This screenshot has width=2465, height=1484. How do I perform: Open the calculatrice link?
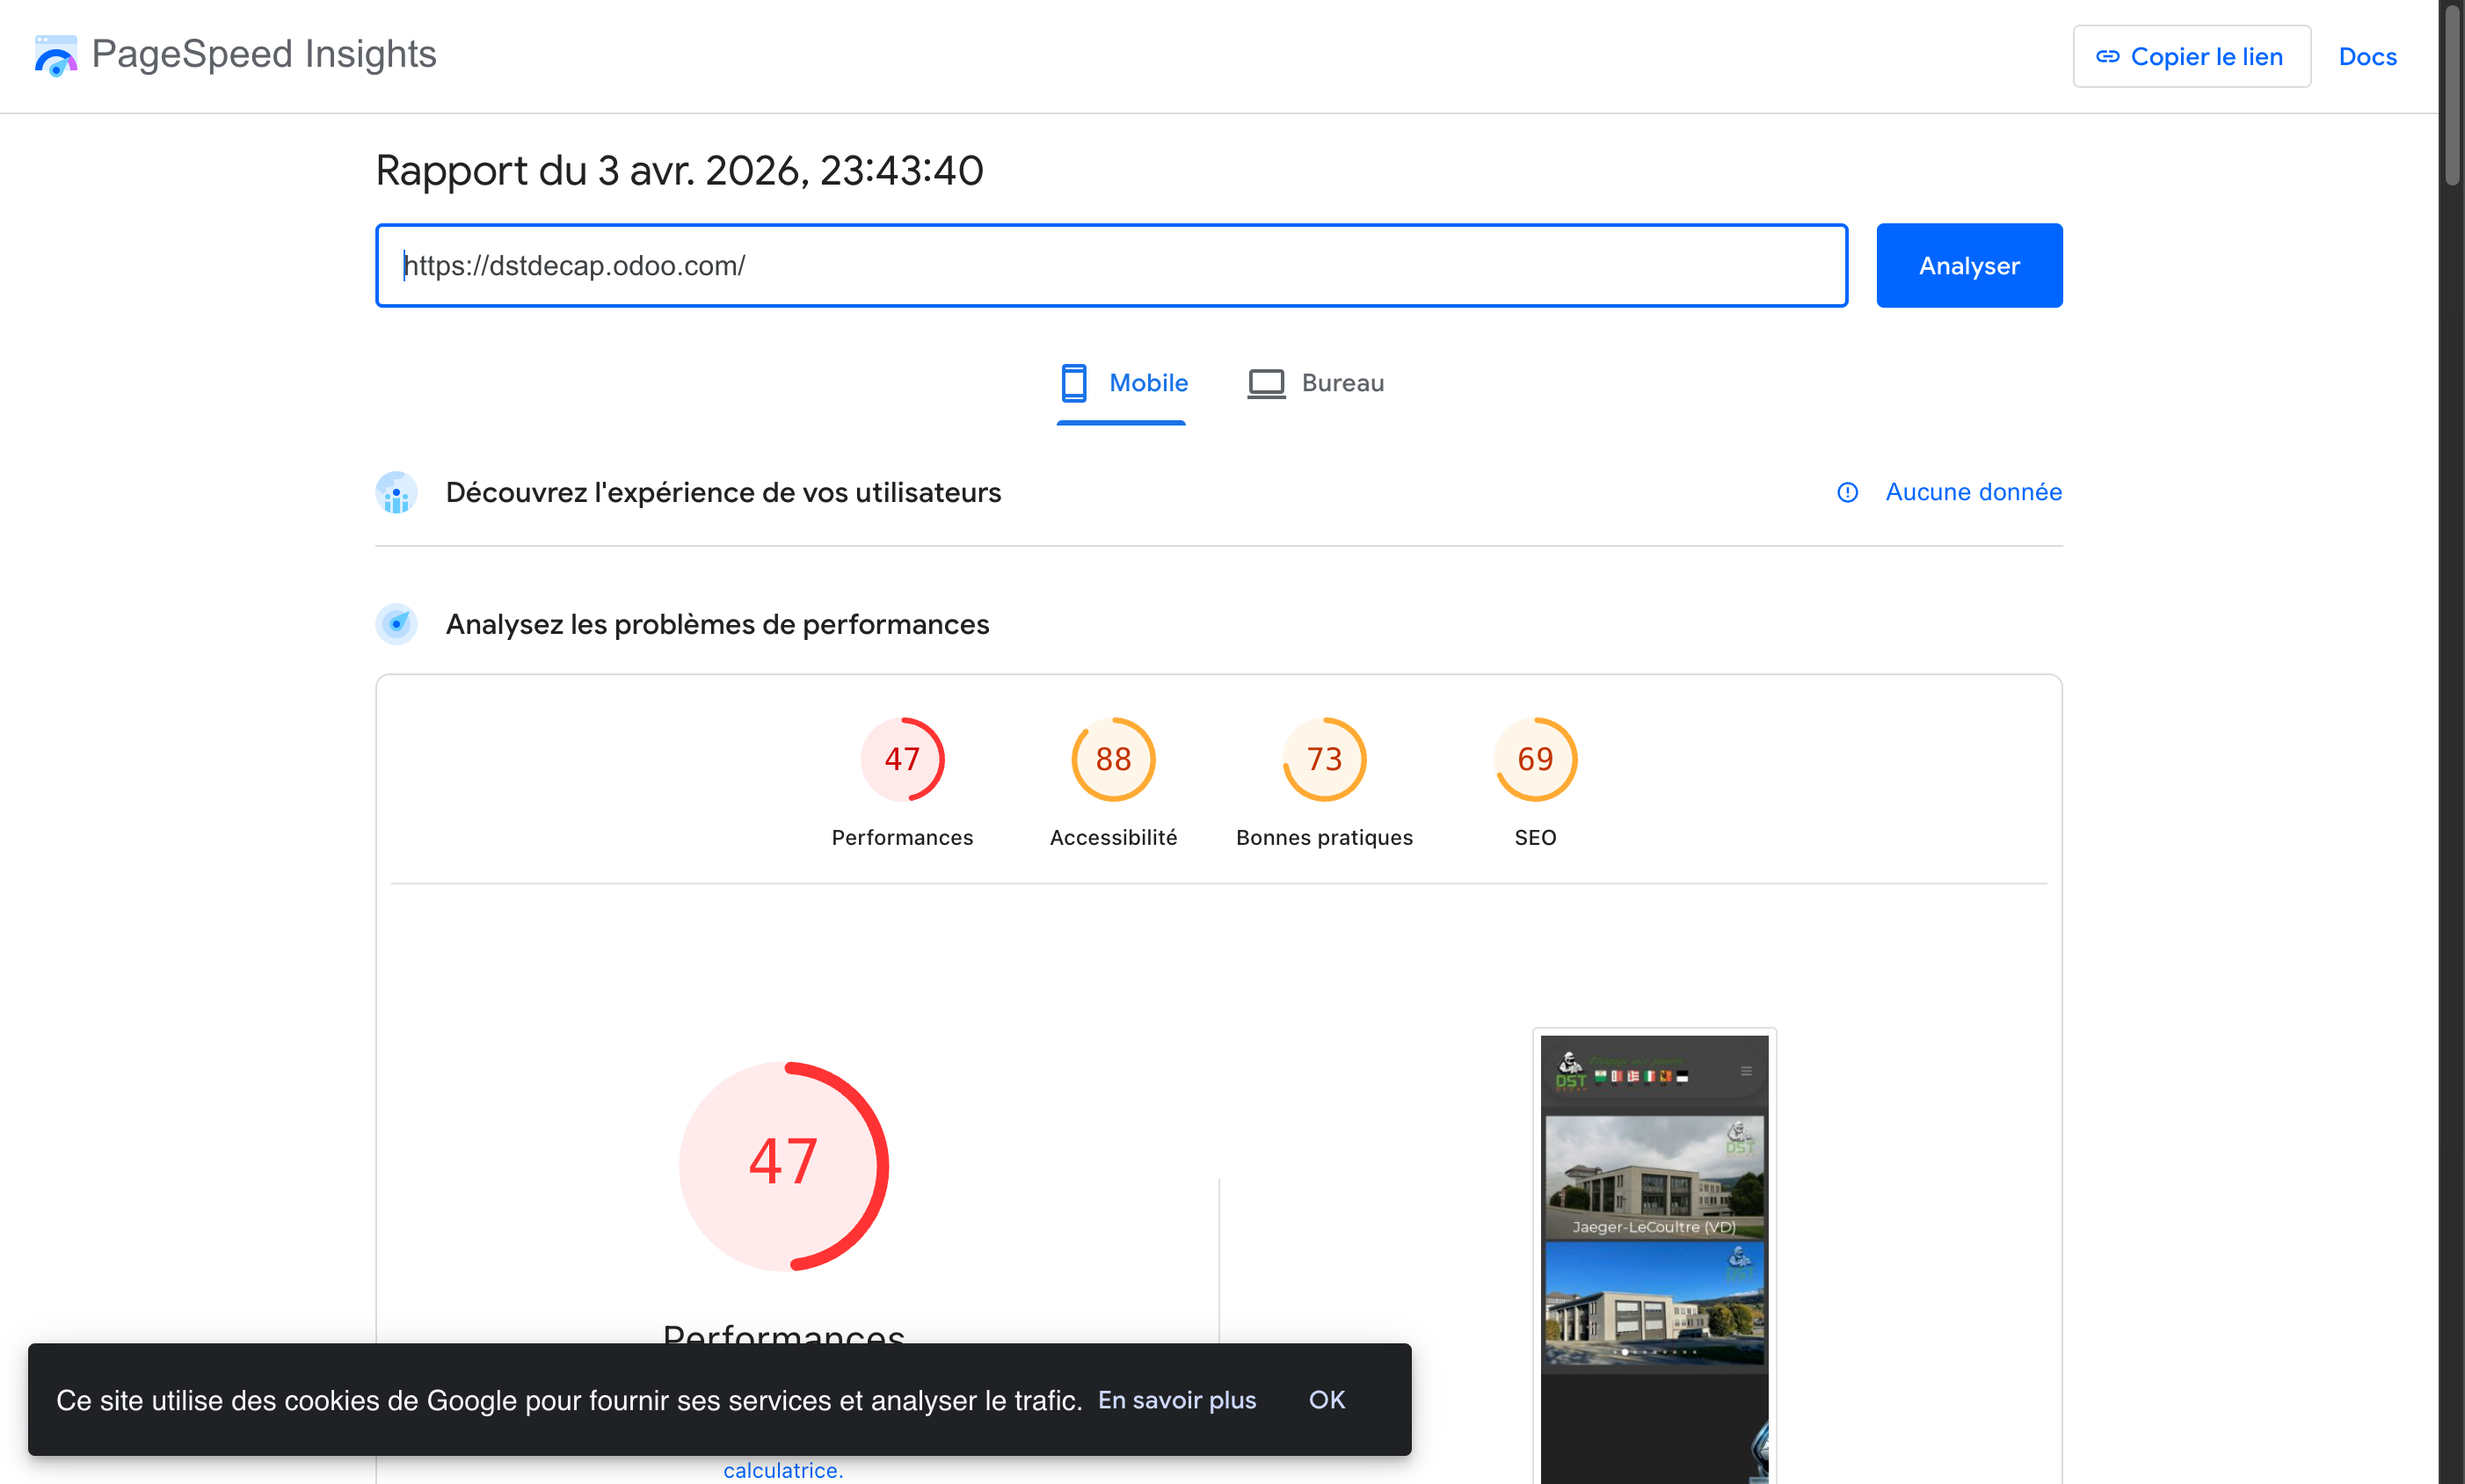tap(783, 1470)
